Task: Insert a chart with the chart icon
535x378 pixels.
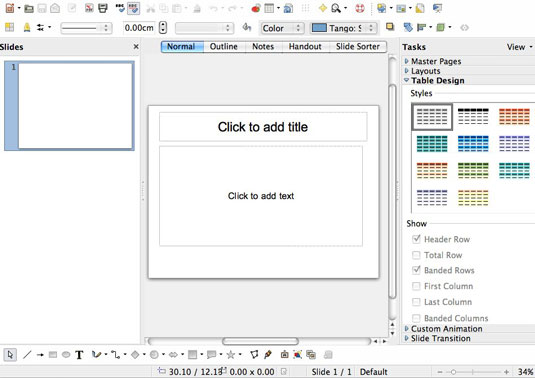Action: [x=256, y=8]
